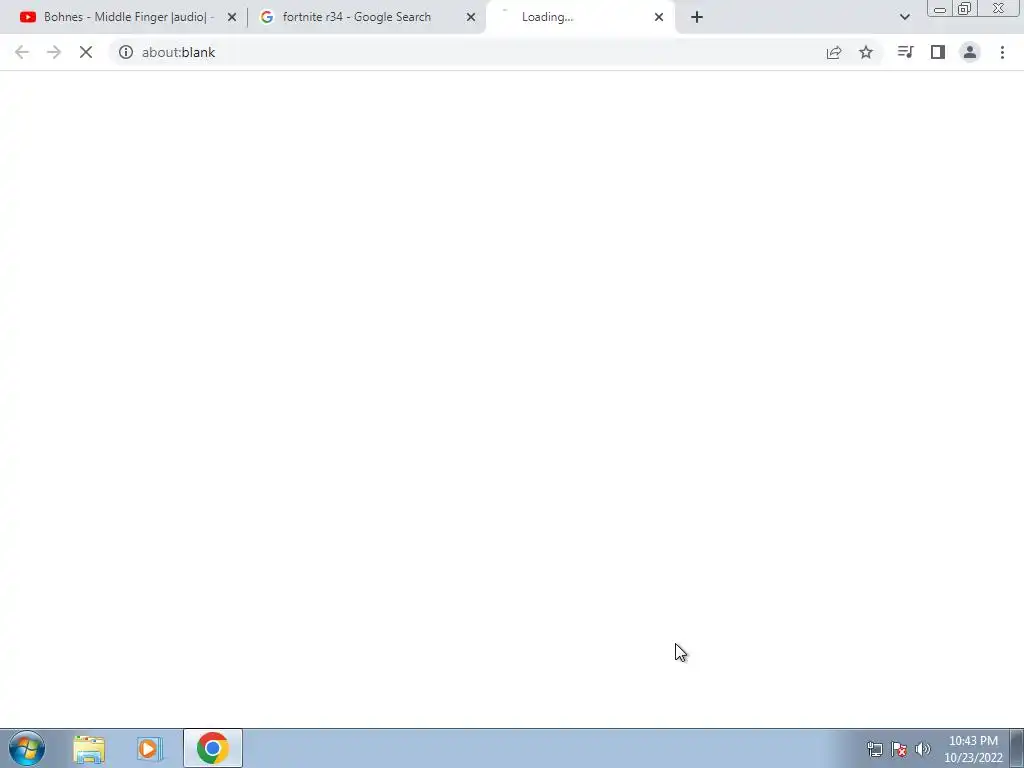Close the Chrome window
Screen dimensions: 1024x768
[x=999, y=8]
